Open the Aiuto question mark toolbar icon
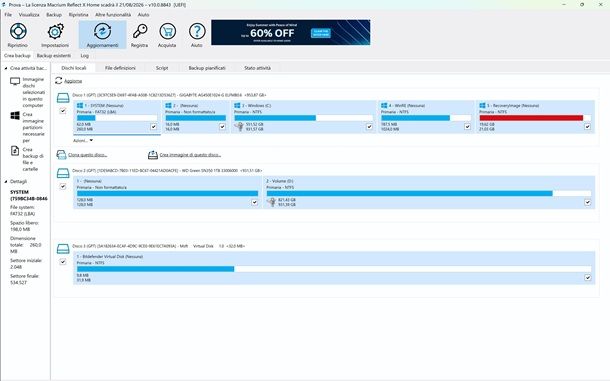Viewport: 610px width, 381px height. (197, 31)
